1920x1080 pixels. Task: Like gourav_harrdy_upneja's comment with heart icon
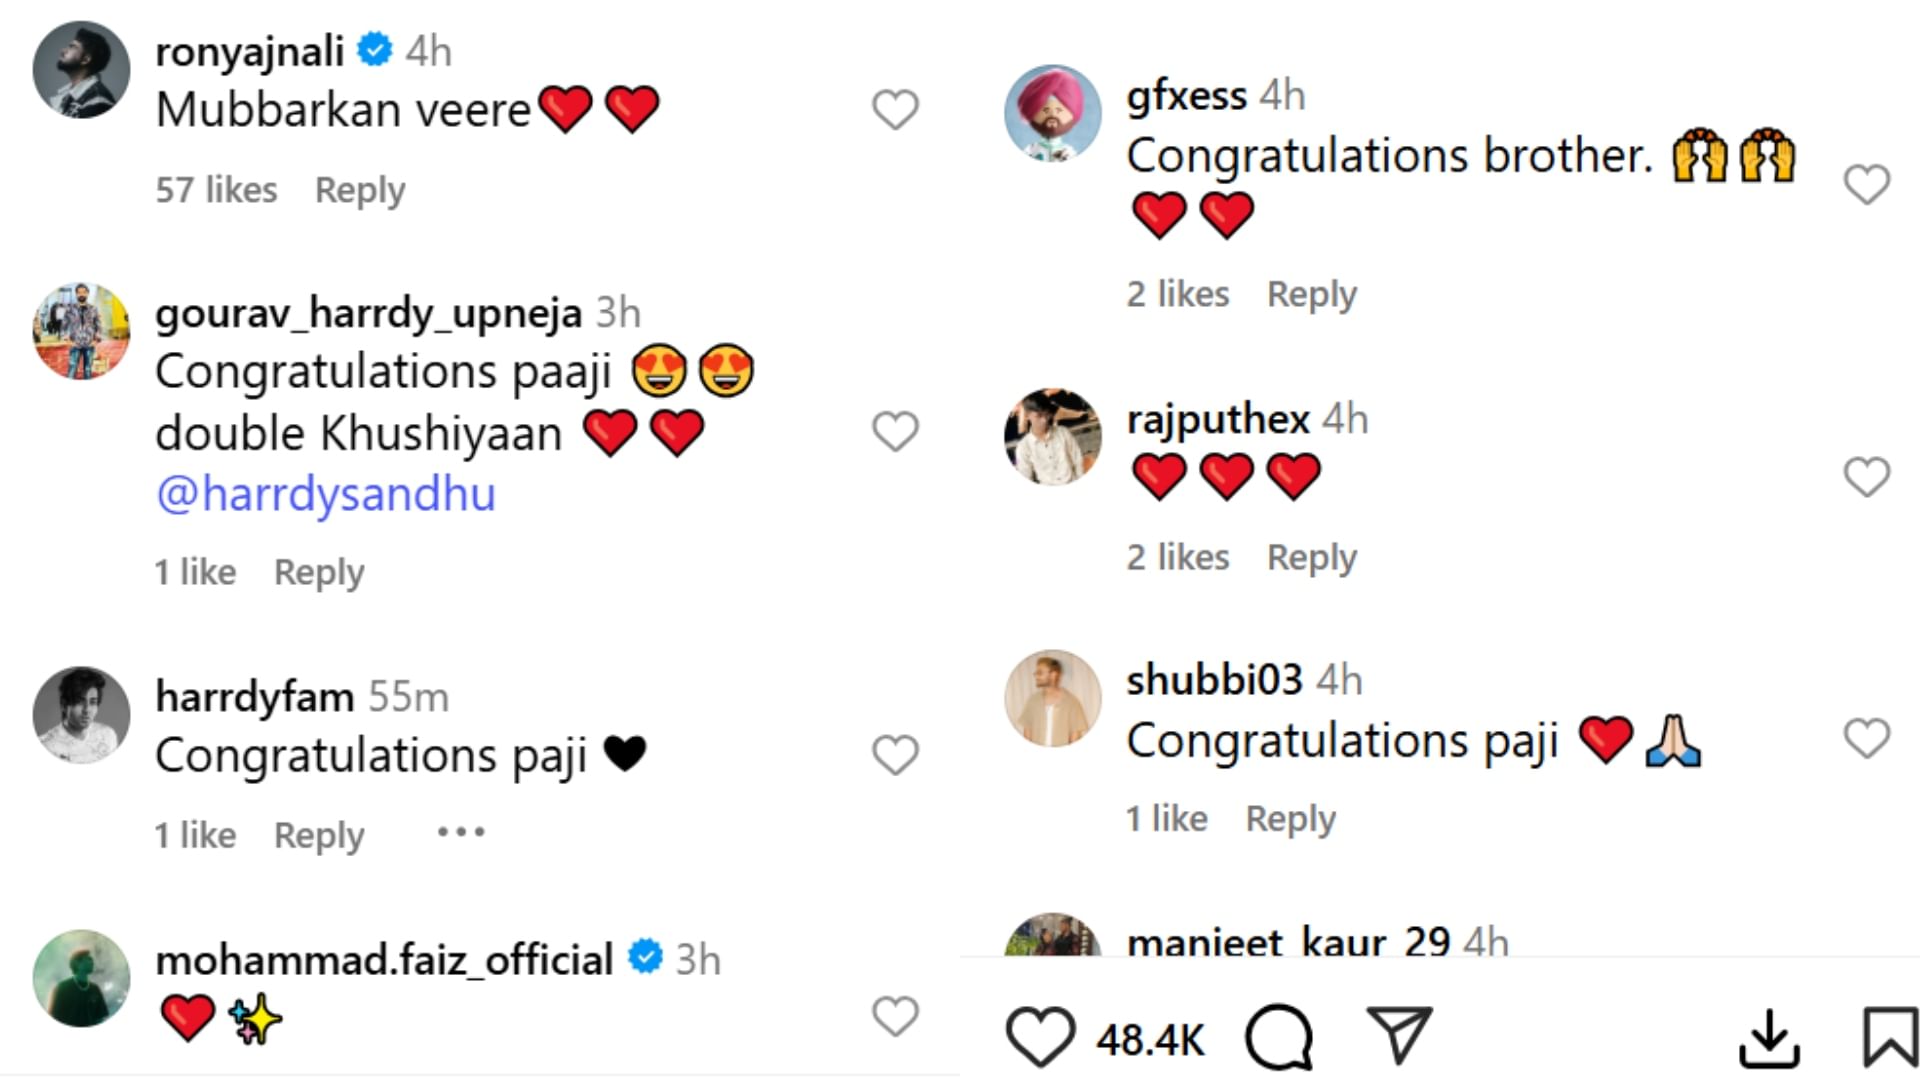895,432
